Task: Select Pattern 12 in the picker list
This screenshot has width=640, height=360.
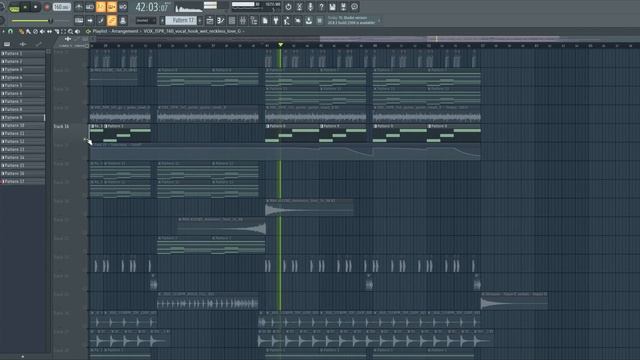Action: coord(22,142)
